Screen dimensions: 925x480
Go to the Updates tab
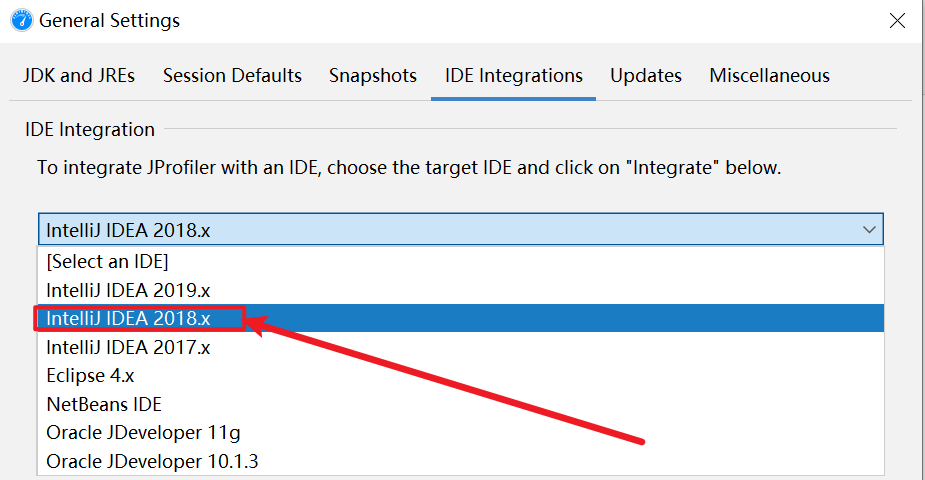pos(646,75)
